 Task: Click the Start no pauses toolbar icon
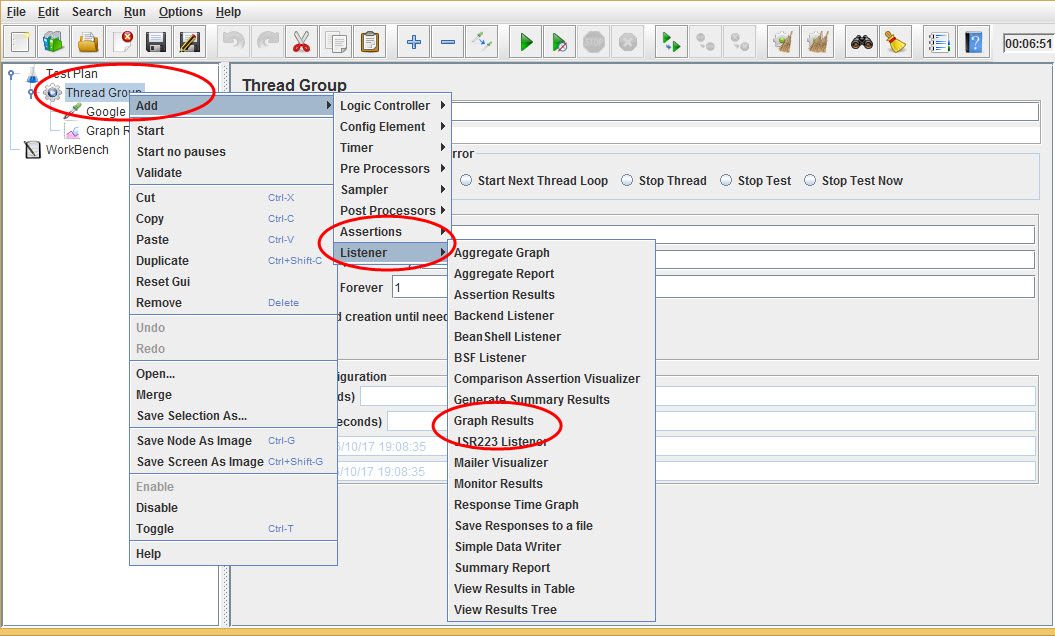[560, 42]
